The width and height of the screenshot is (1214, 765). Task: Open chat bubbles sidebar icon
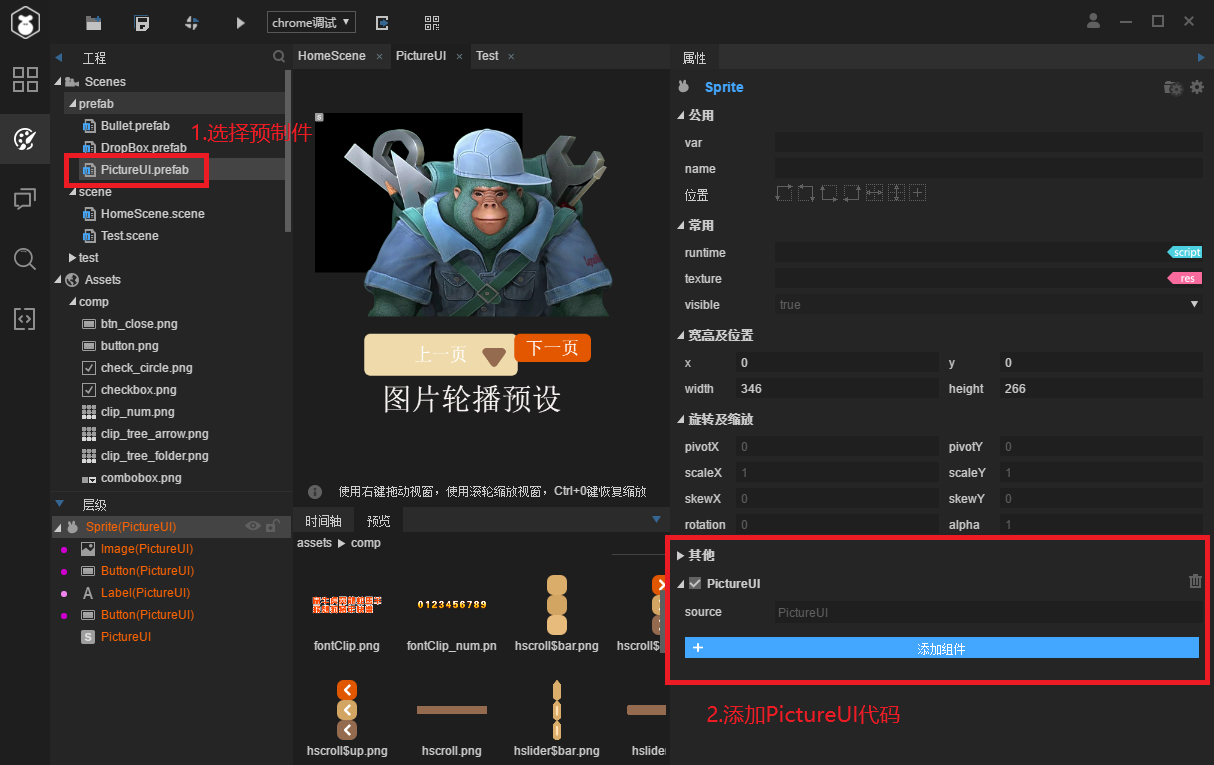[25, 199]
